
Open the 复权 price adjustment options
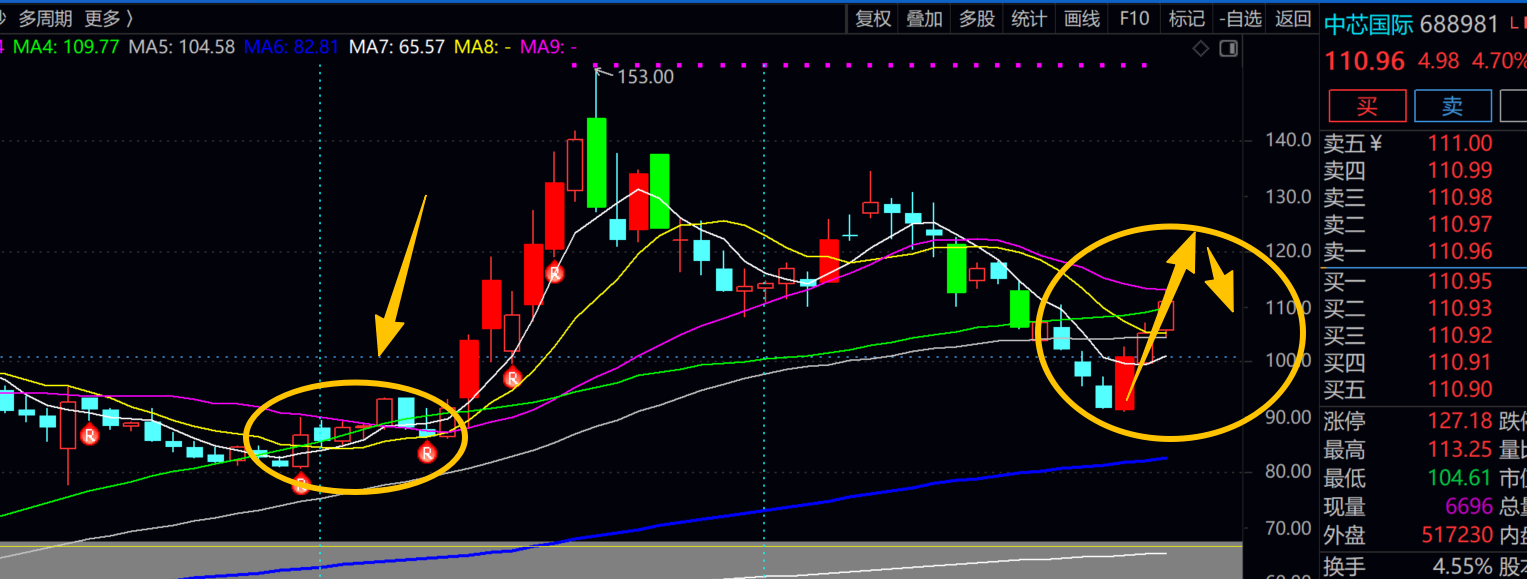[871, 18]
